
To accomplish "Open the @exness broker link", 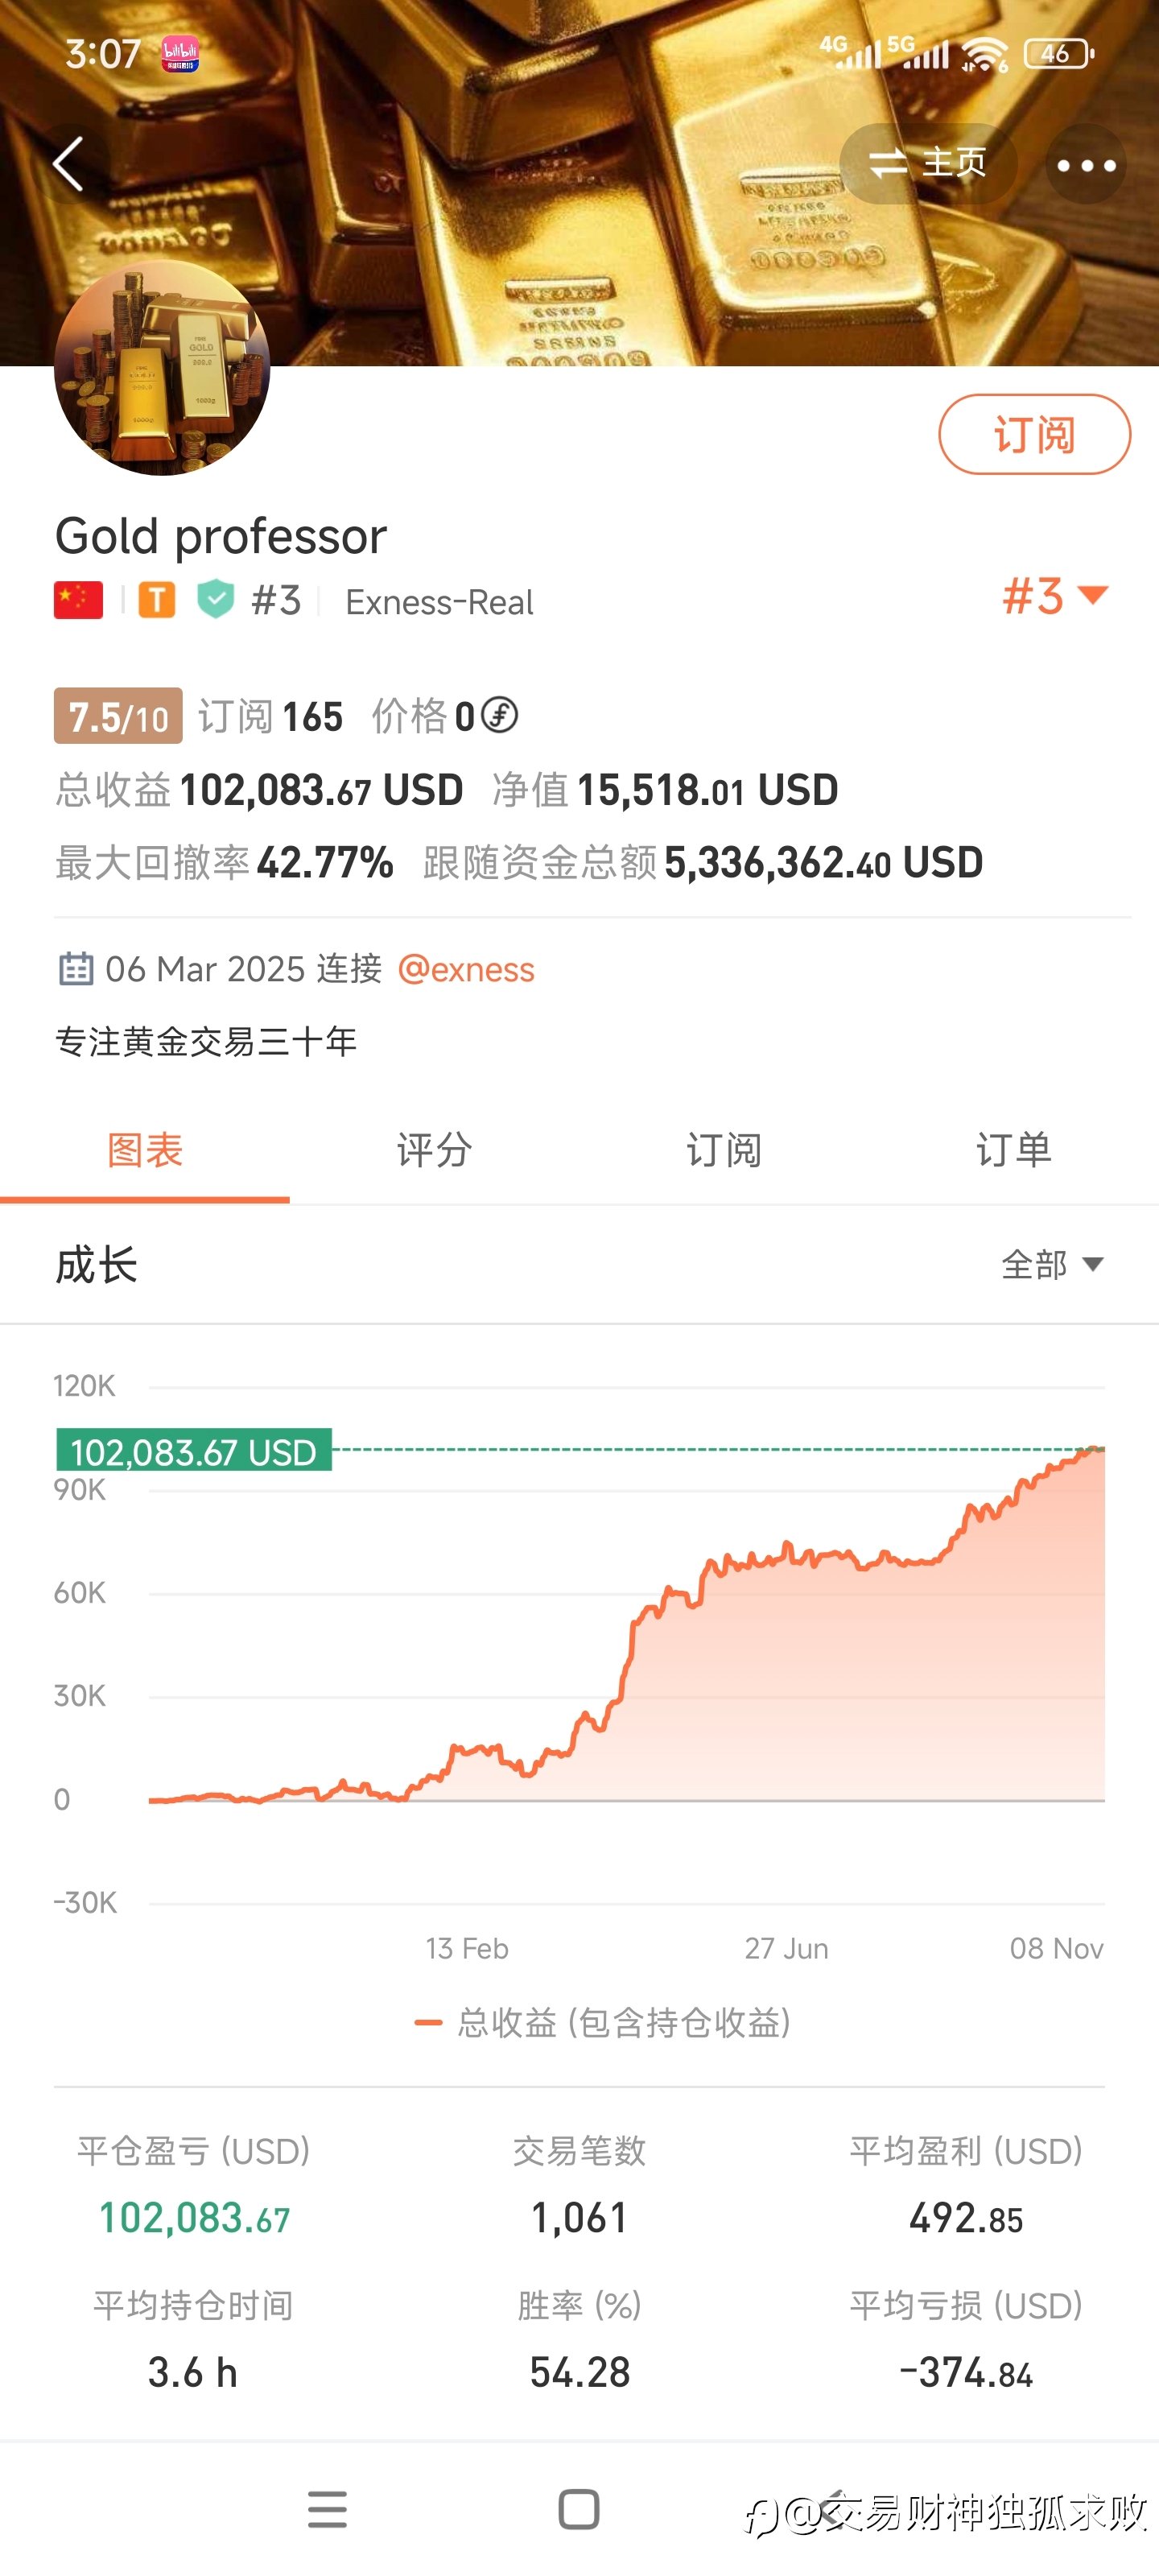I will click(466, 969).
